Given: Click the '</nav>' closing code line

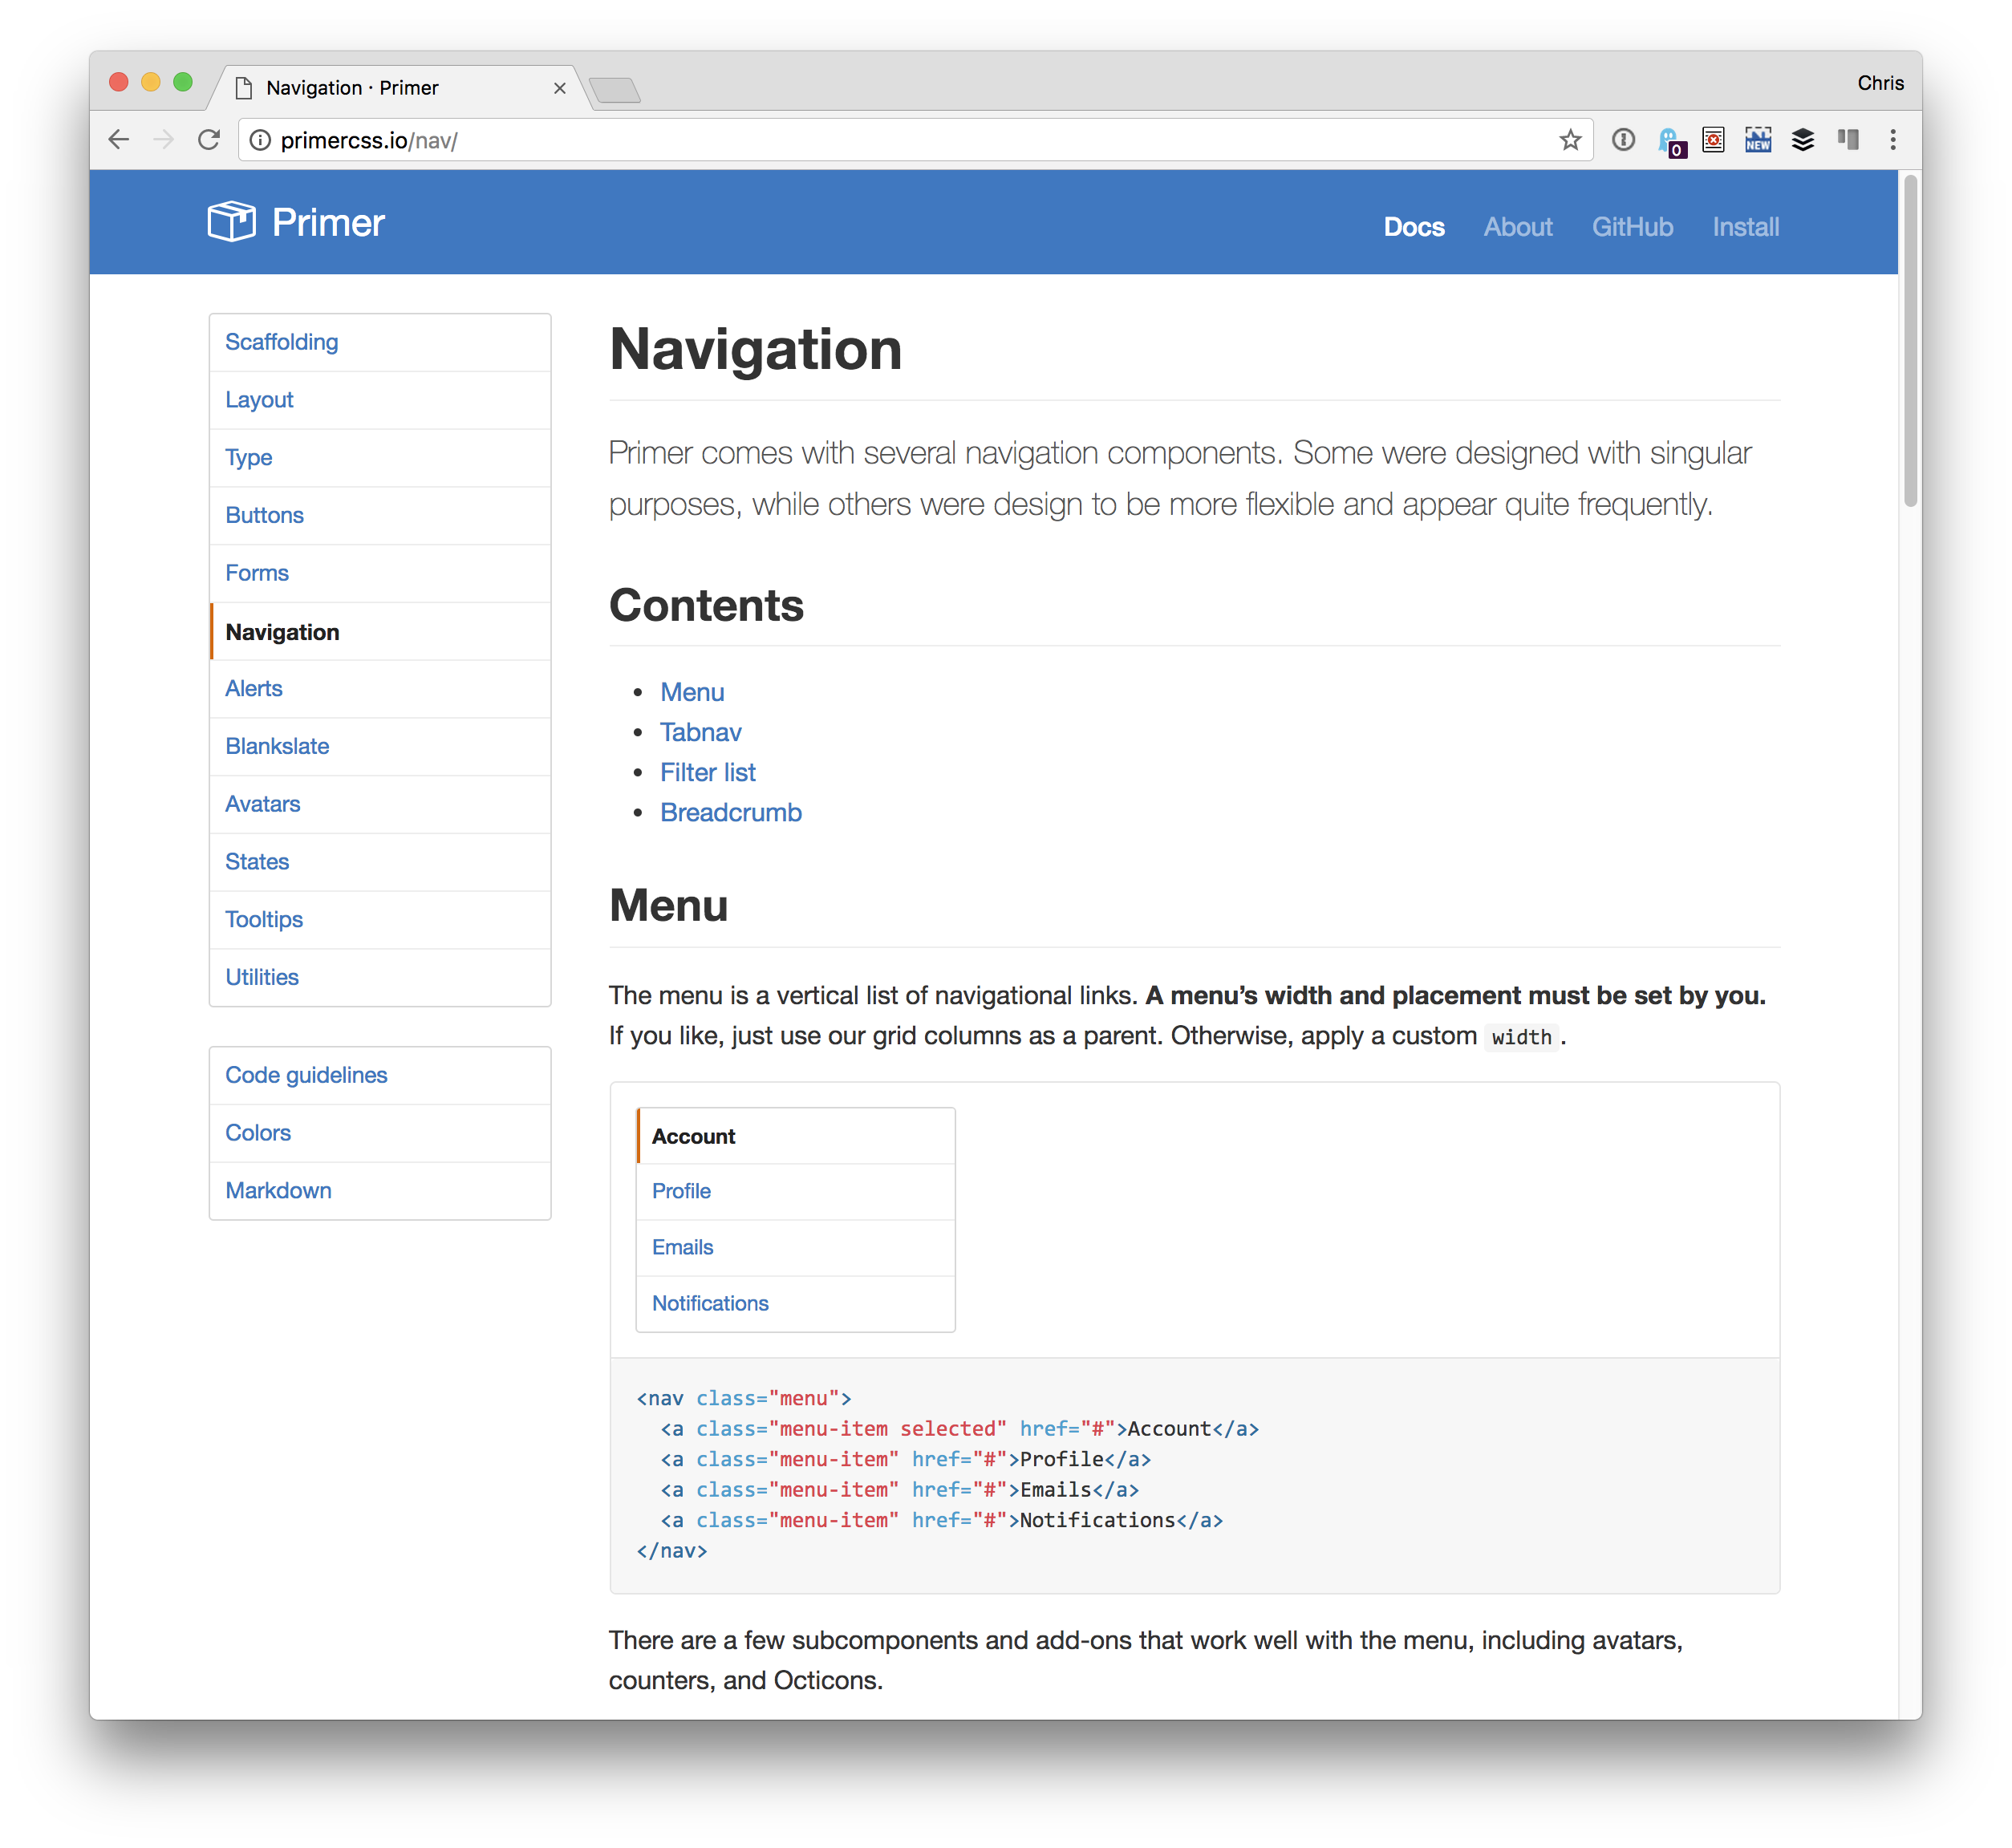Looking at the screenshot, I should [x=672, y=1551].
